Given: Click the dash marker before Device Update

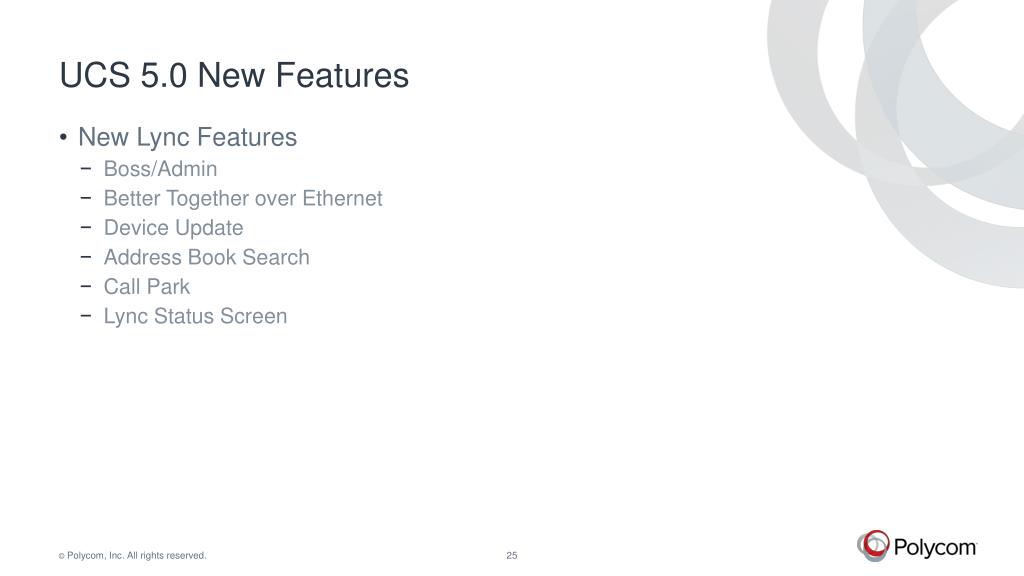Looking at the screenshot, I should pos(86,227).
